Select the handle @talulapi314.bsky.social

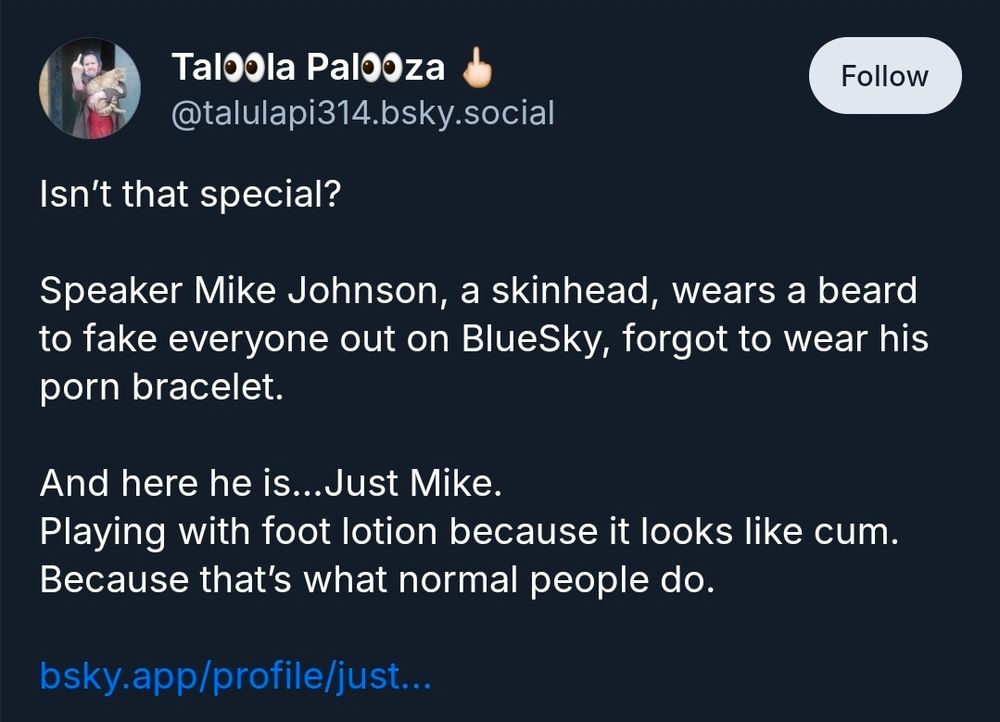363,113
